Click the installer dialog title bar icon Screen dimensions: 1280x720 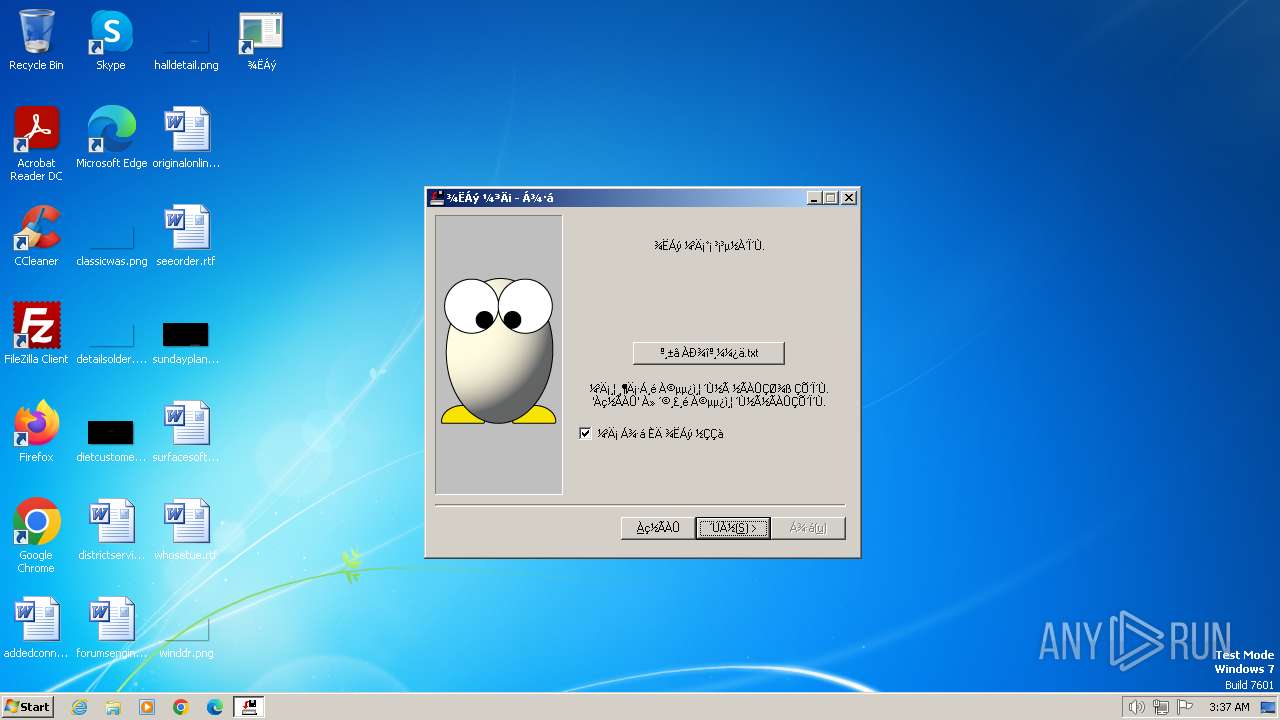click(437, 198)
